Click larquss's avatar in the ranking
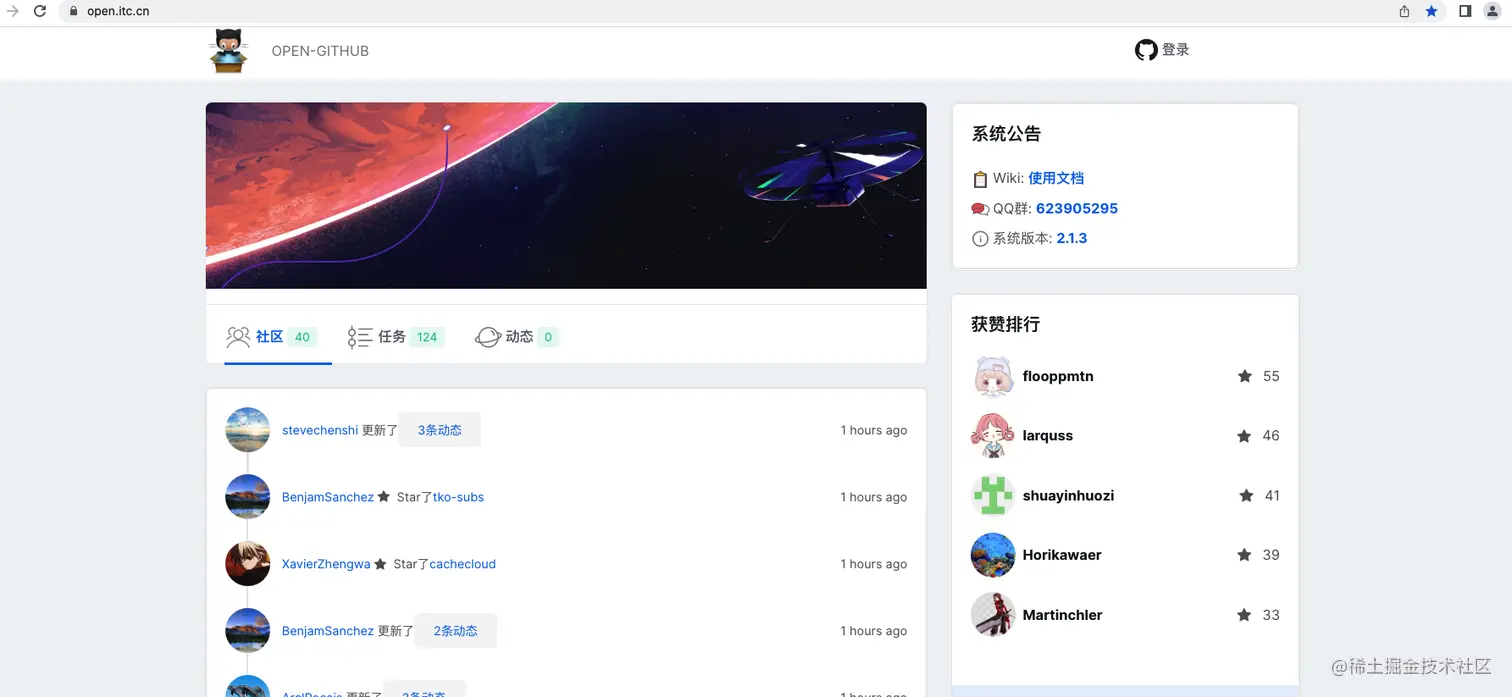1512x697 pixels. click(993, 436)
